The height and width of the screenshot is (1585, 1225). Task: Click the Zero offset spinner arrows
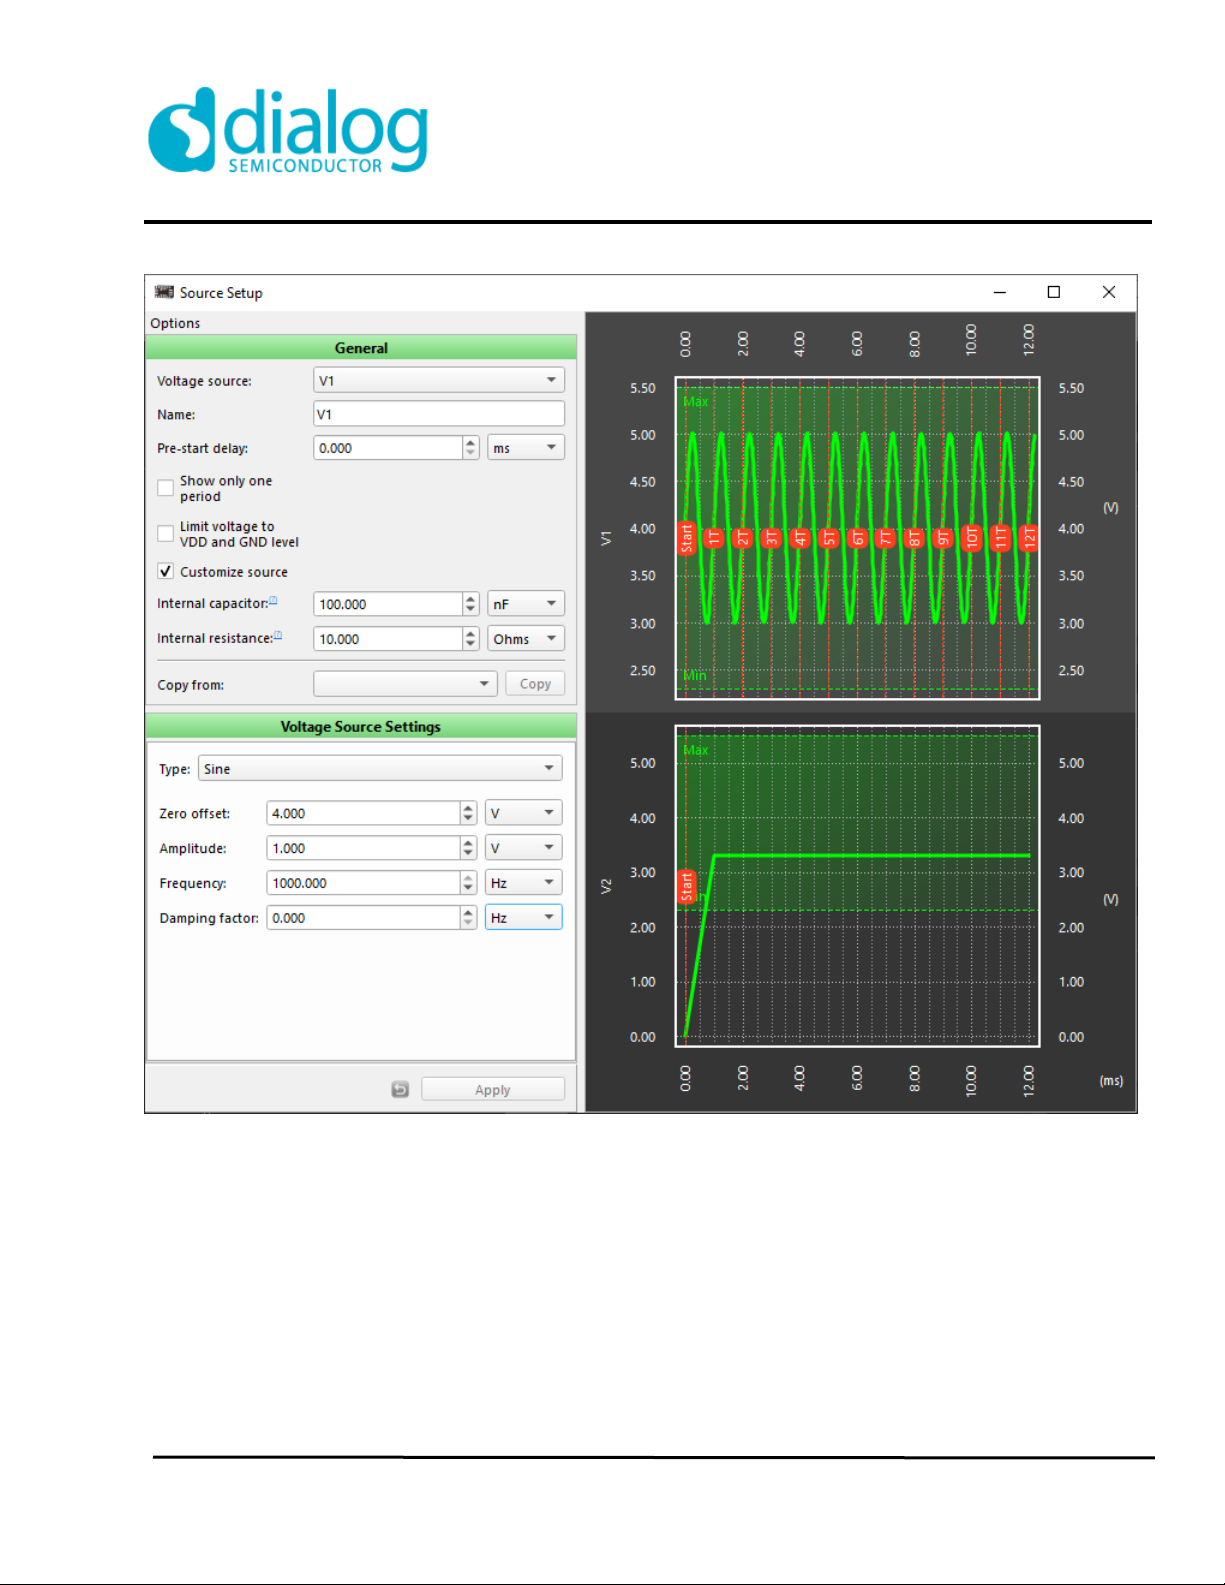point(468,813)
